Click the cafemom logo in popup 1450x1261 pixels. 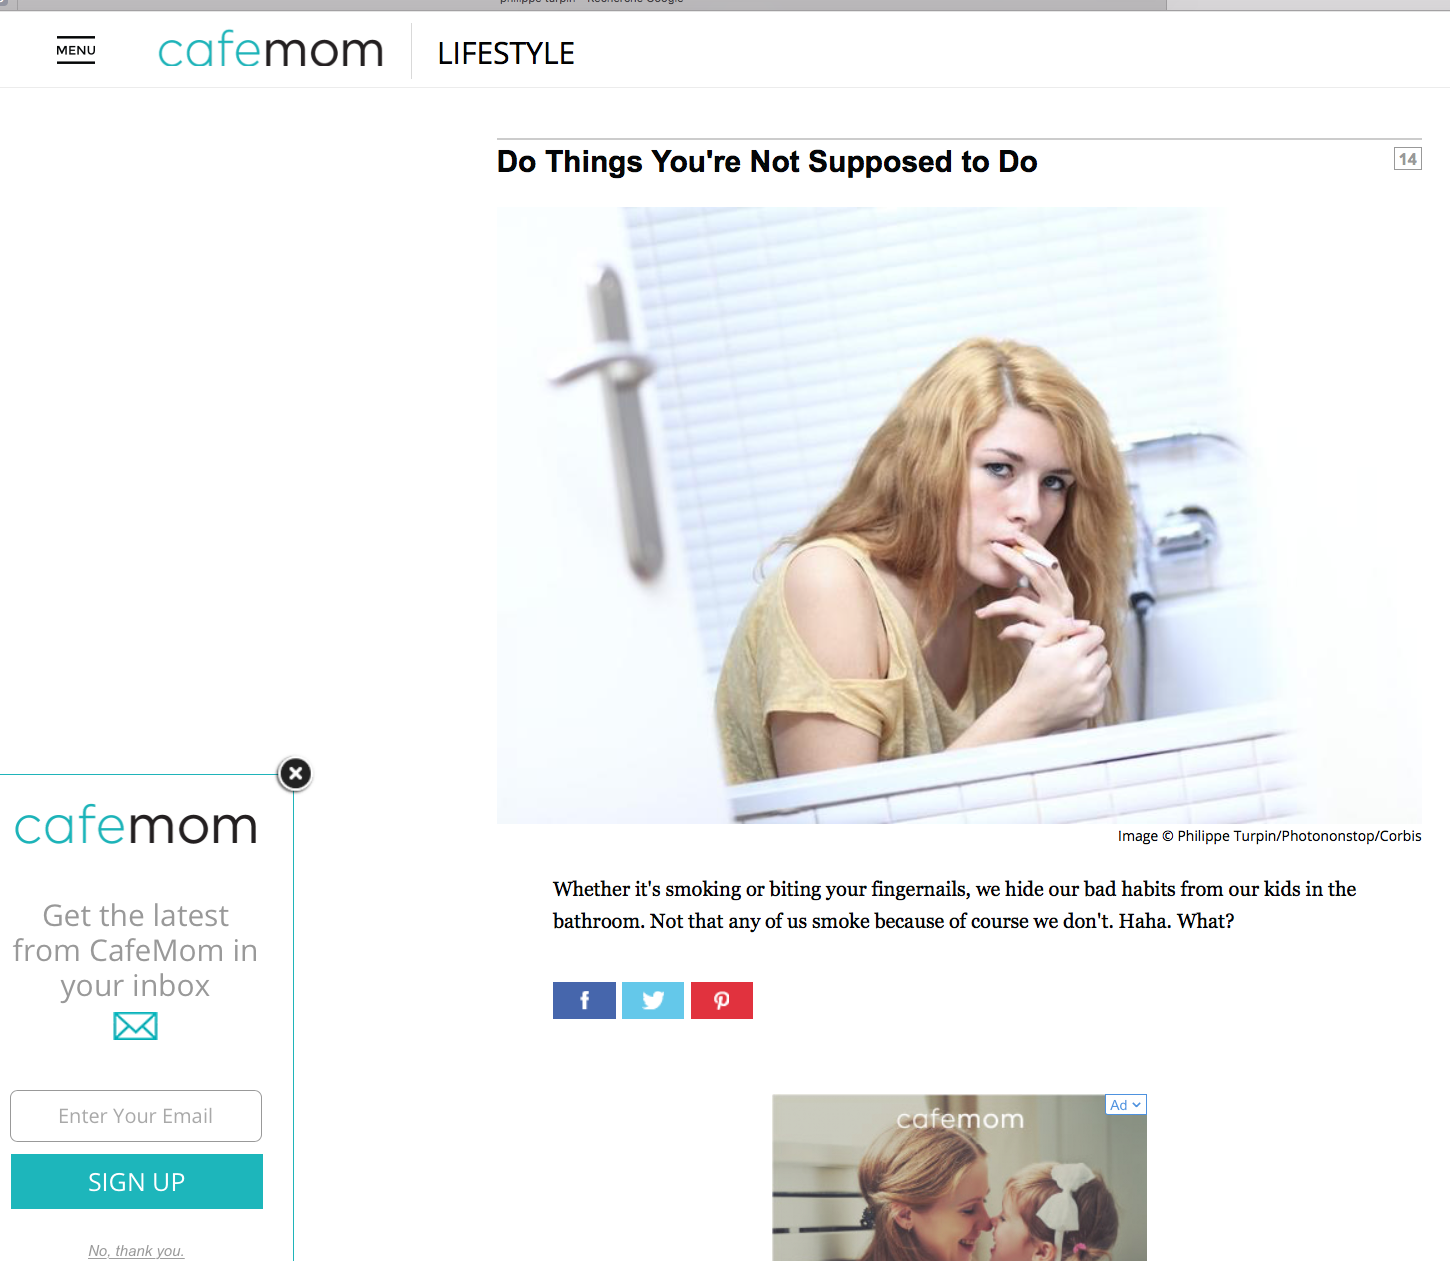[136, 826]
